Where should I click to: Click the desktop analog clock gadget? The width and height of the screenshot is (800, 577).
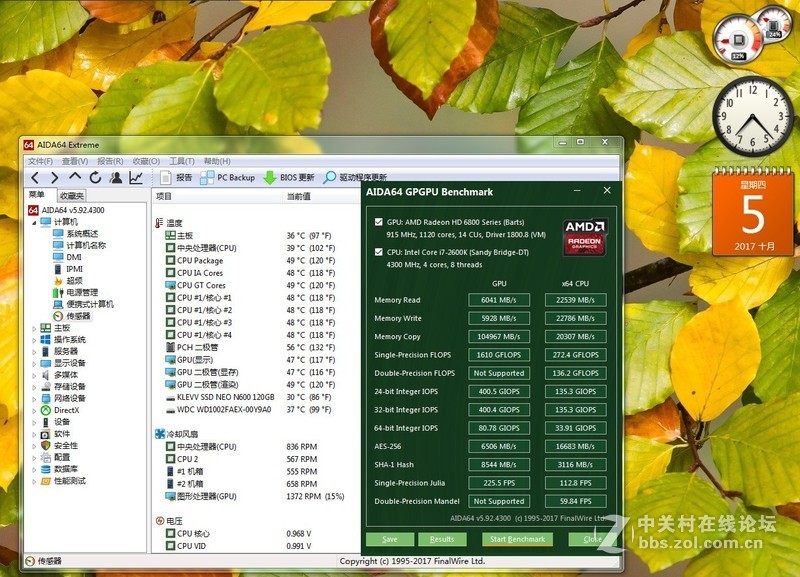(753, 116)
